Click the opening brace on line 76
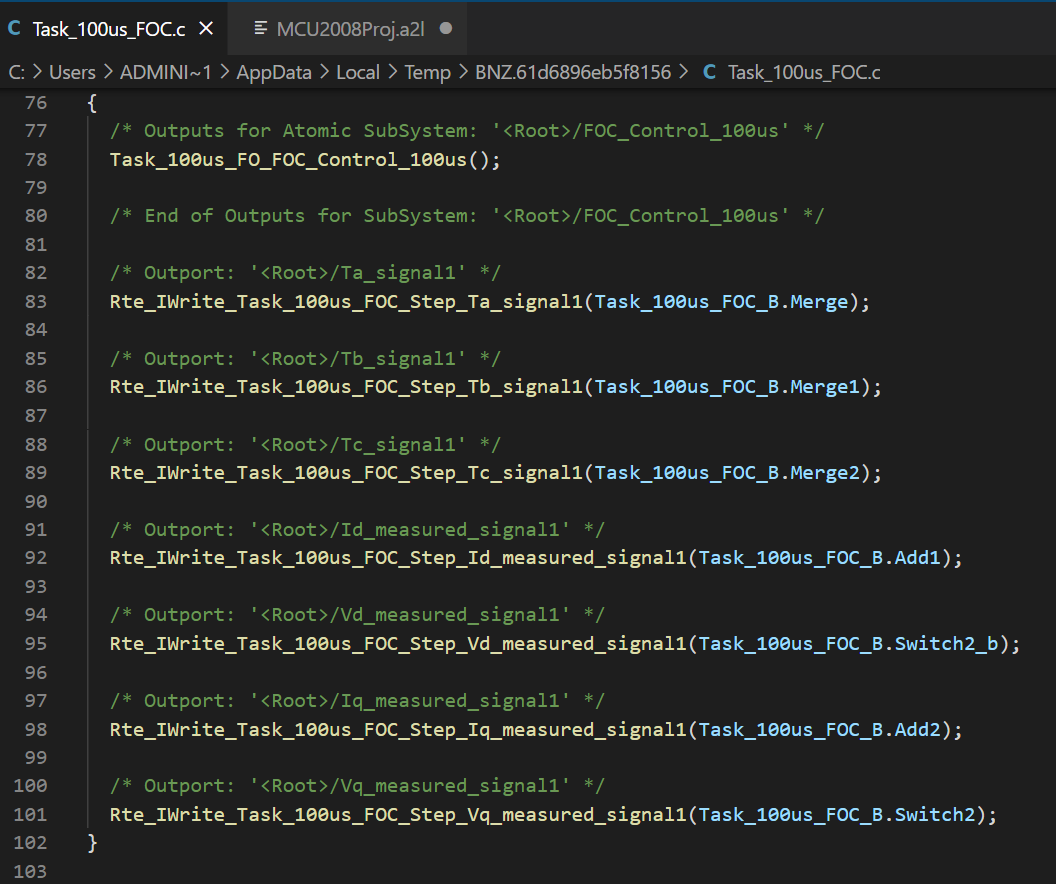 92,103
